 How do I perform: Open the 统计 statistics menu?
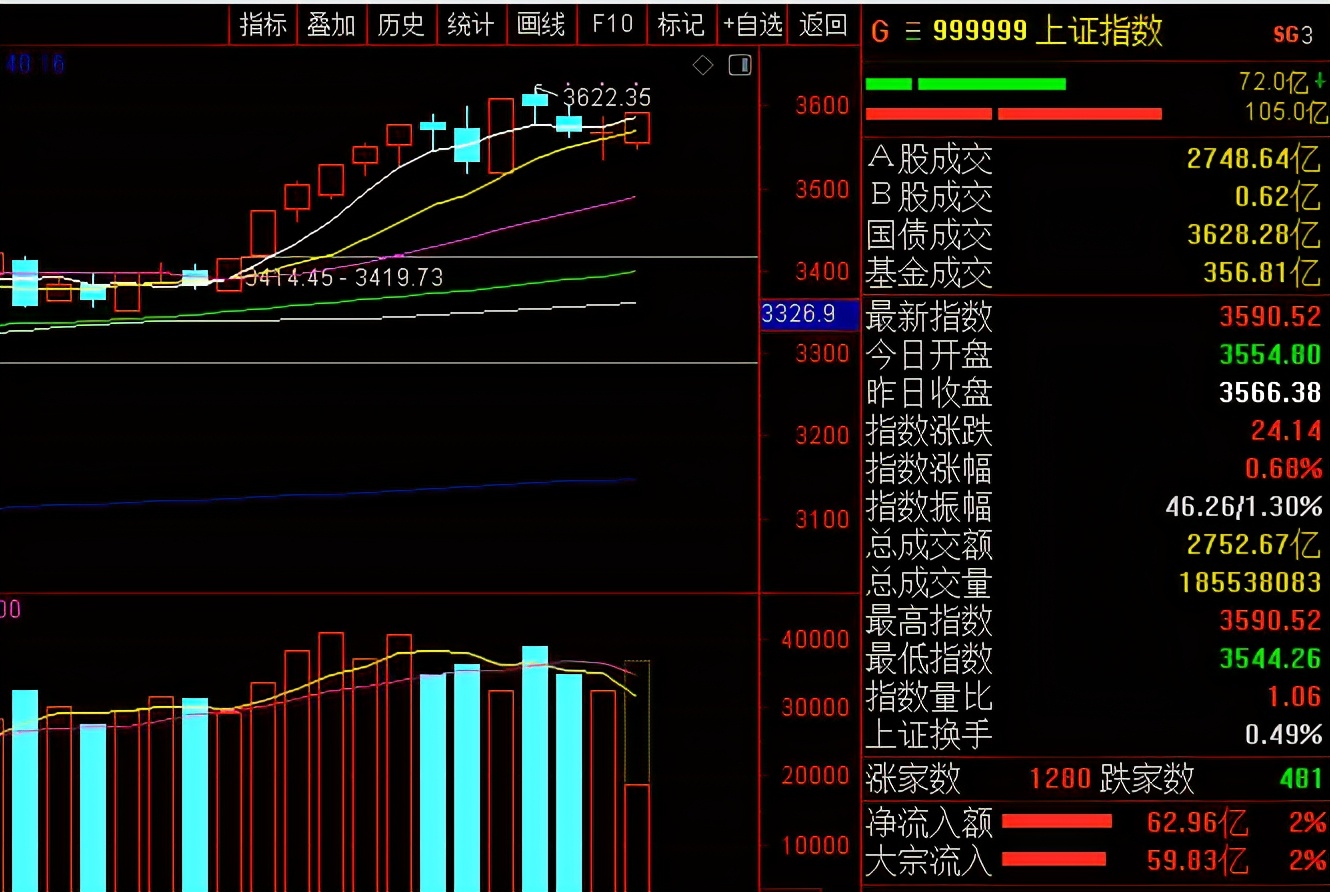pyautogui.click(x=470, y=24)
